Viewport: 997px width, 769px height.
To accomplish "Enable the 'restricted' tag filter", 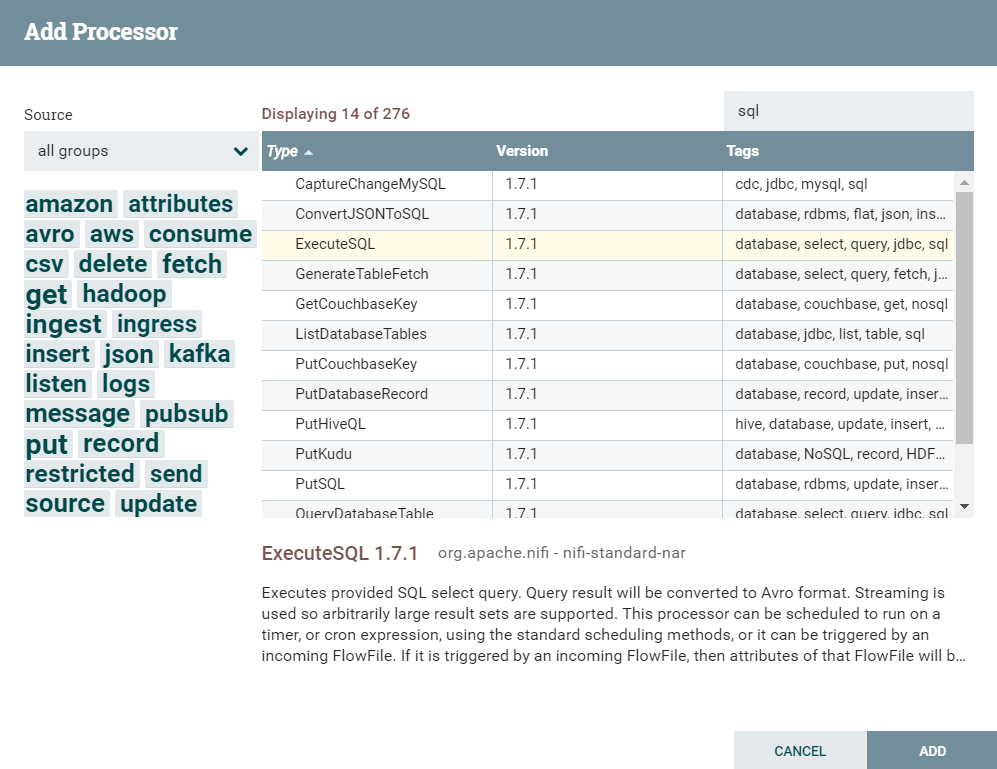I will pyautogui.click(x=80, y=474).
